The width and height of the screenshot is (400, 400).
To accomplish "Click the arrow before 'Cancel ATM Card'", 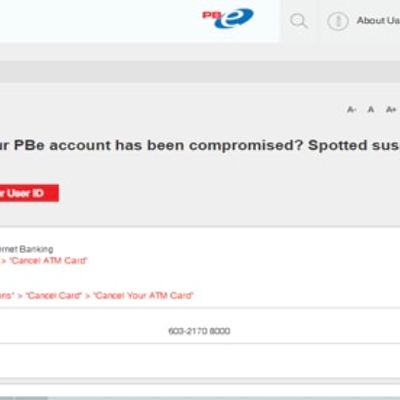I will pos(4,261).
